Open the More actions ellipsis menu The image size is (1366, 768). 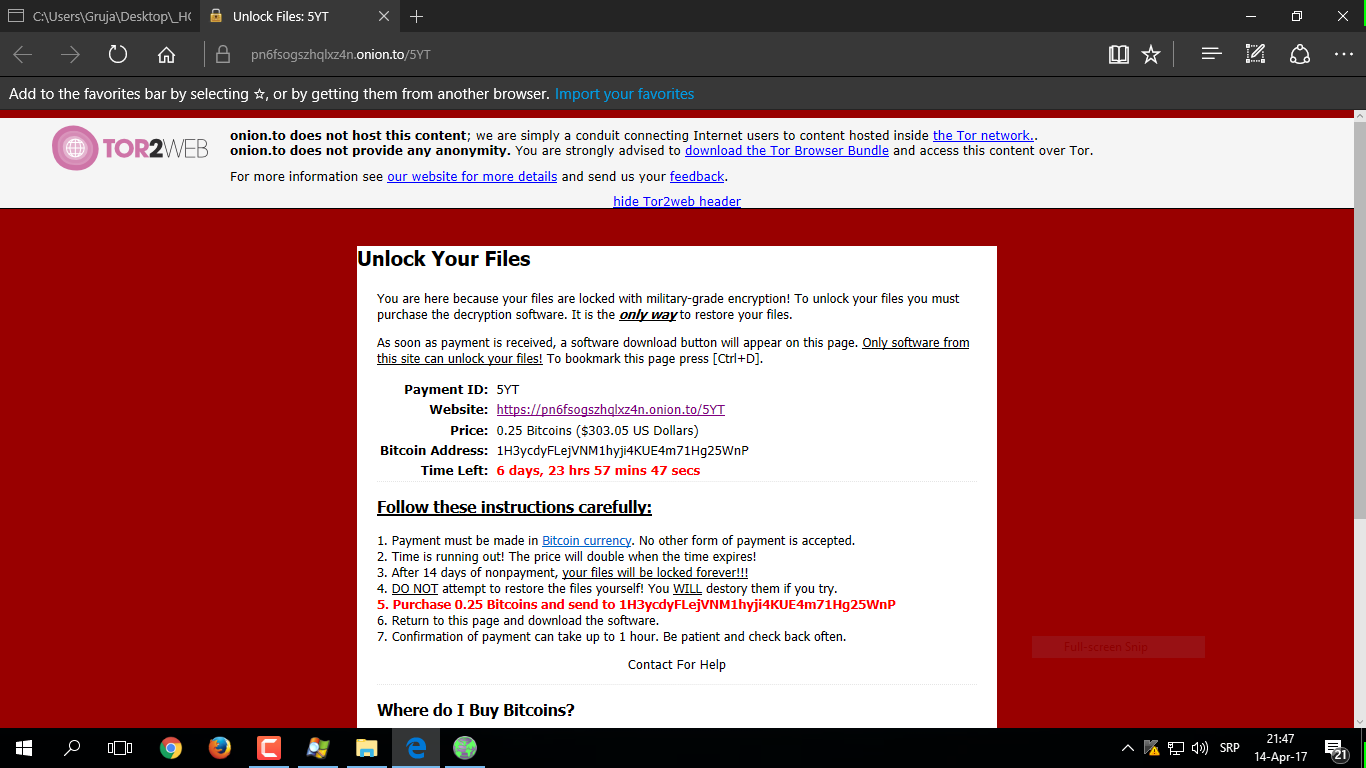click(x=1343, y=55)
